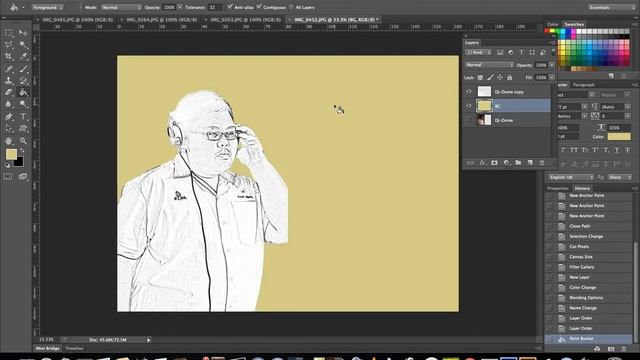Image resolution: width=640 pixels, height=360 pixels.
Task: Select the Magic Wand tool
Action: coord(23,44)
